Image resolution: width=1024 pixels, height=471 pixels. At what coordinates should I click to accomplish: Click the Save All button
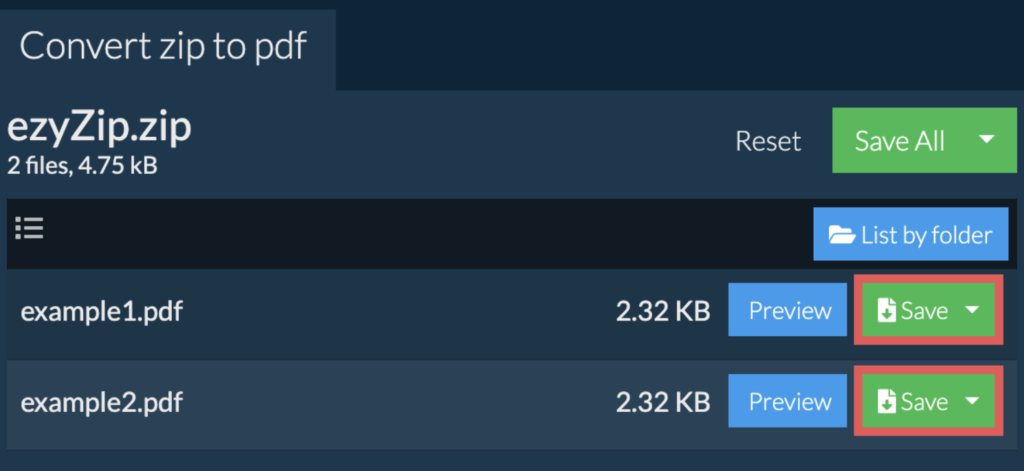click(899, 141)
